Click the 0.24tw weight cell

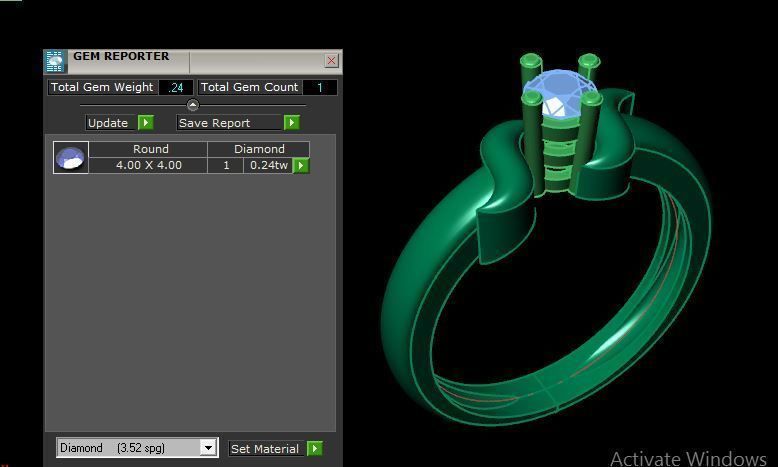point(268,165)
